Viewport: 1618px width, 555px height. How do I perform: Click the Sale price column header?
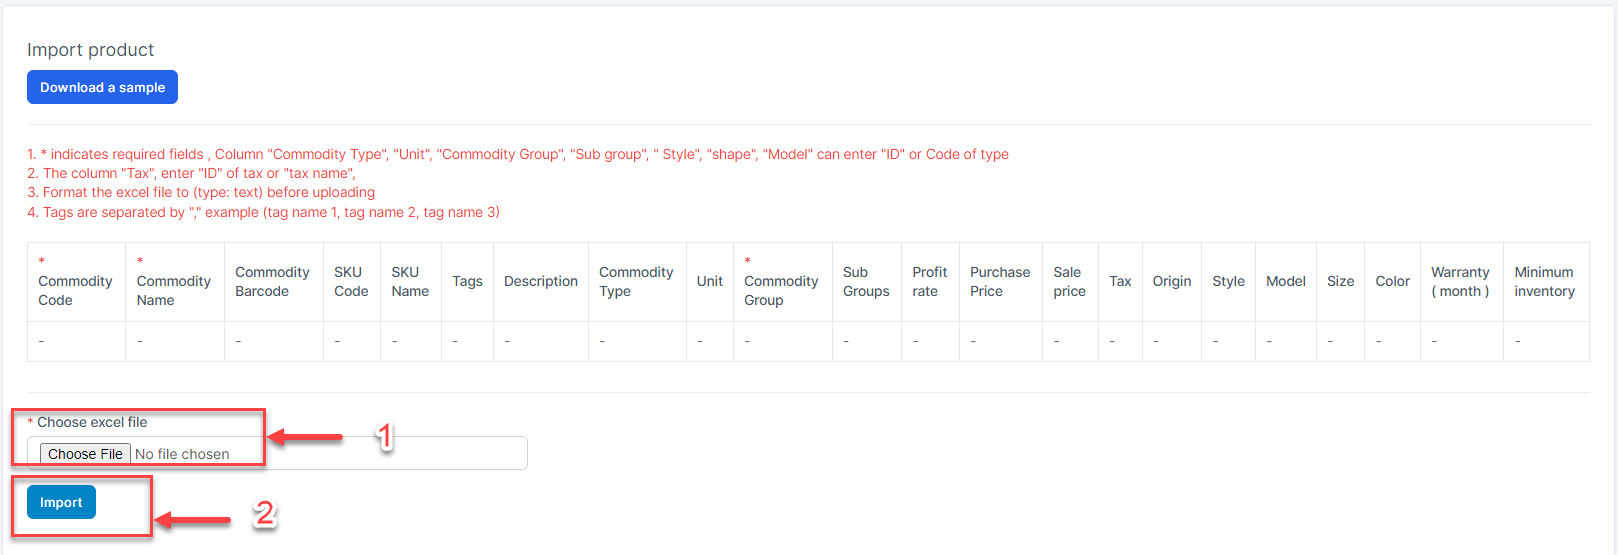[x=1069, y=282]
